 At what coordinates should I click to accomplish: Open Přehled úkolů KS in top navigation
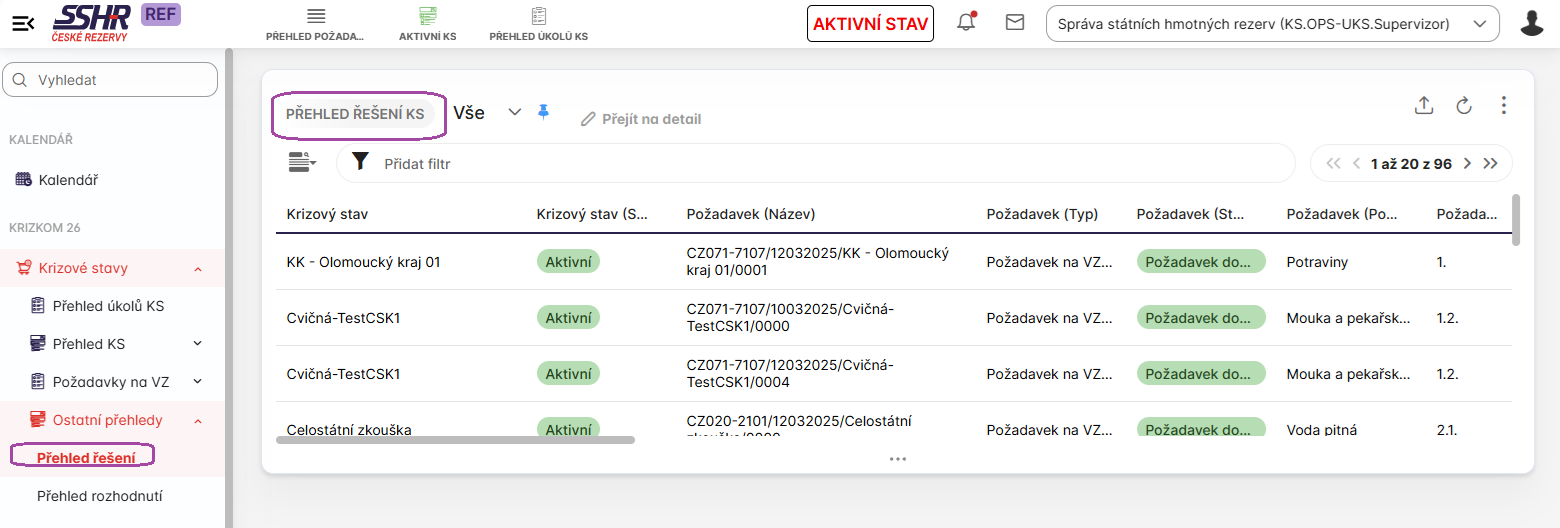pyautogui.click(x=538, y=24)
